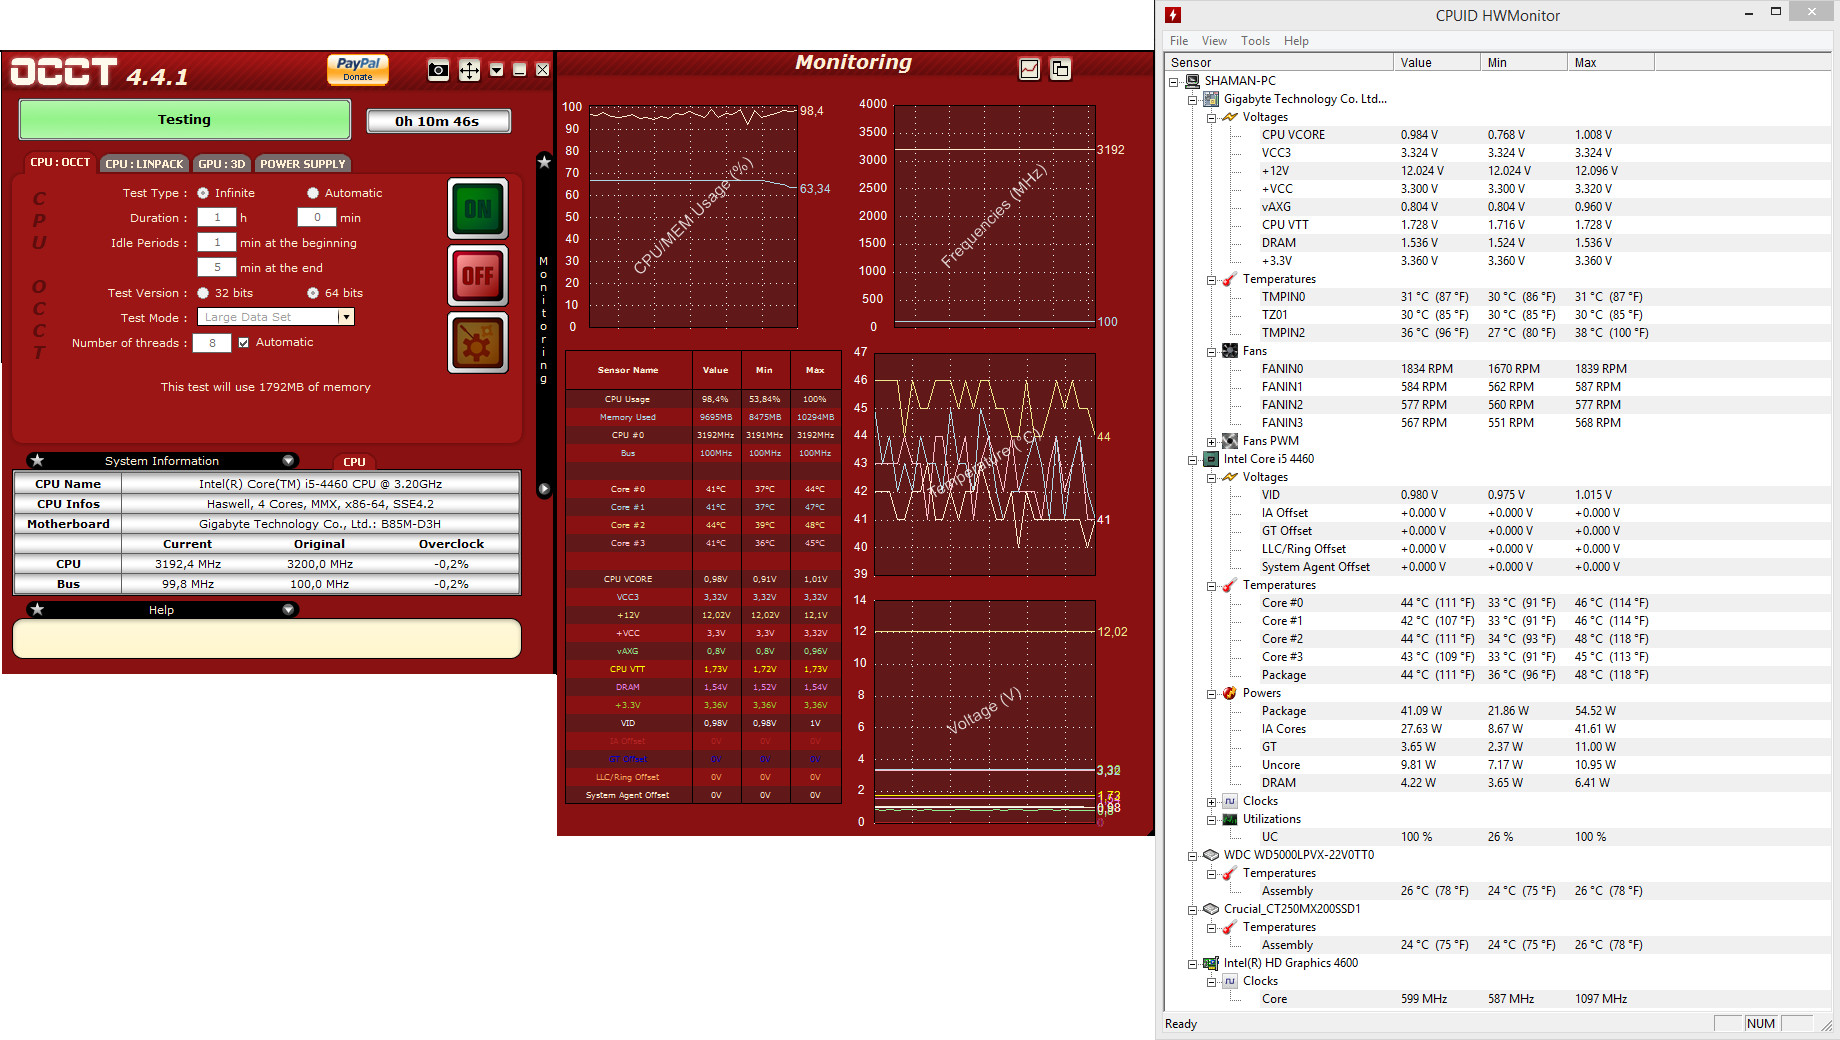Click the monitoring graph view icon

point(1029,69)
